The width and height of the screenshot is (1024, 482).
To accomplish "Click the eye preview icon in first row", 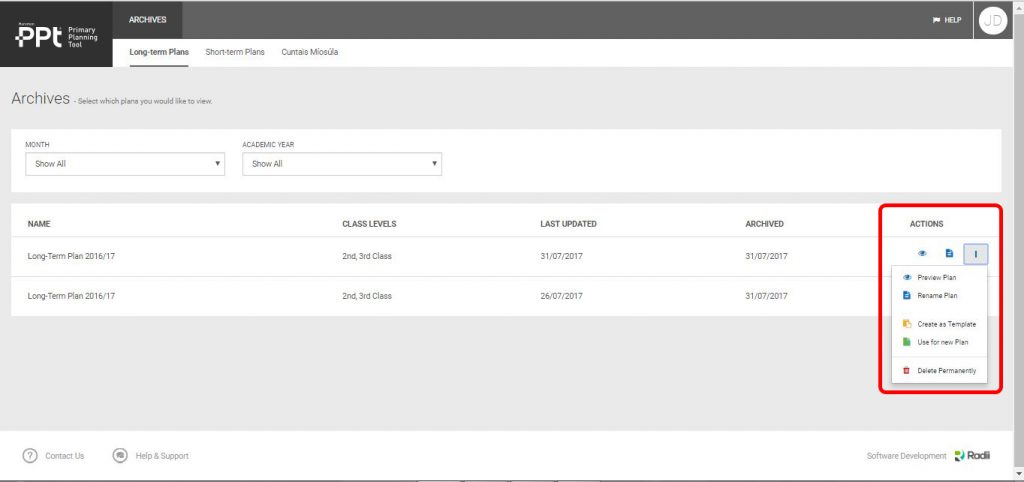I will (x=922, y=254).
